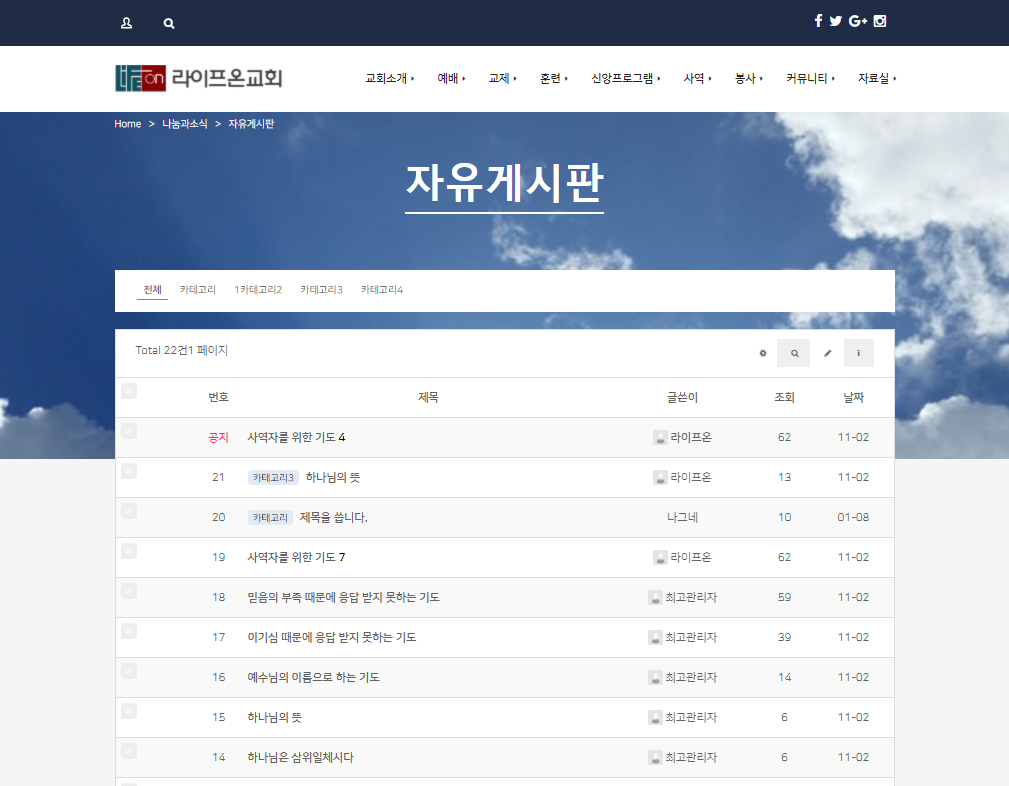
Task: Open the board search magnifier icon
Action: pyautogui.click(x=793, y=353)
